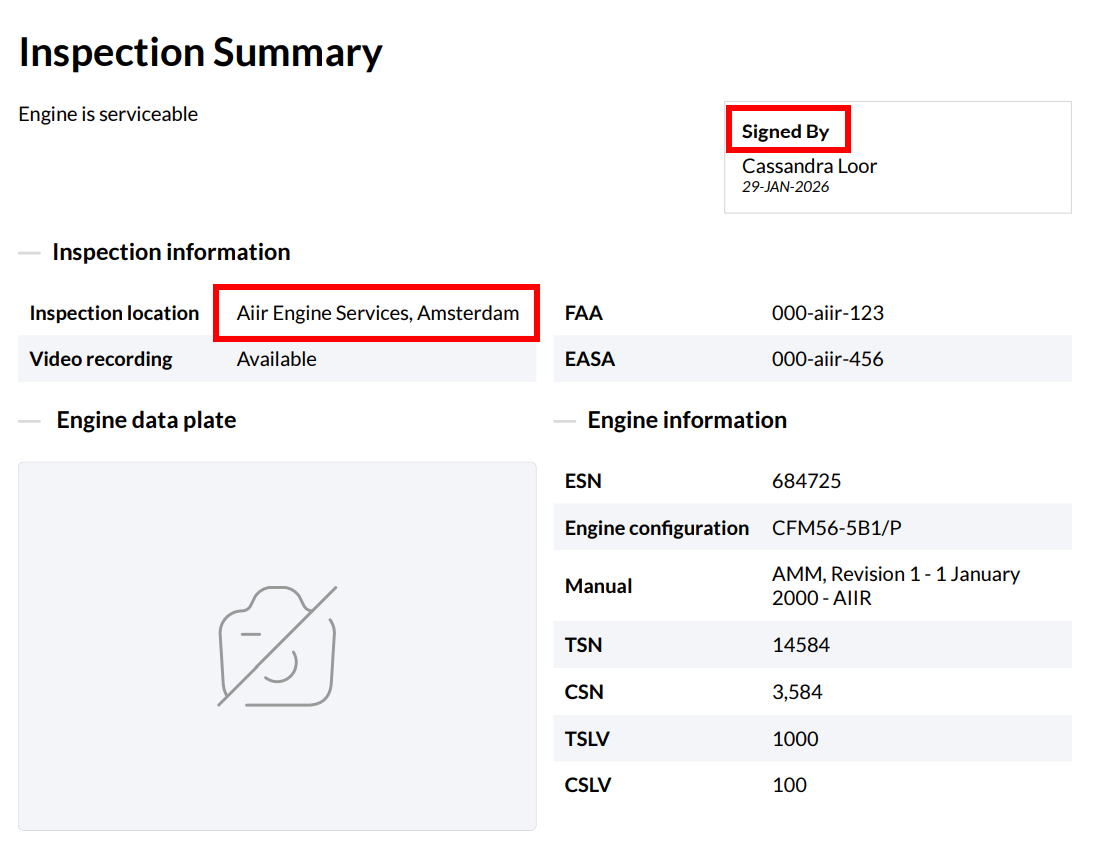
Task: Click the FAA number 000-aiir-123
Action: click(x=827, y=313)
